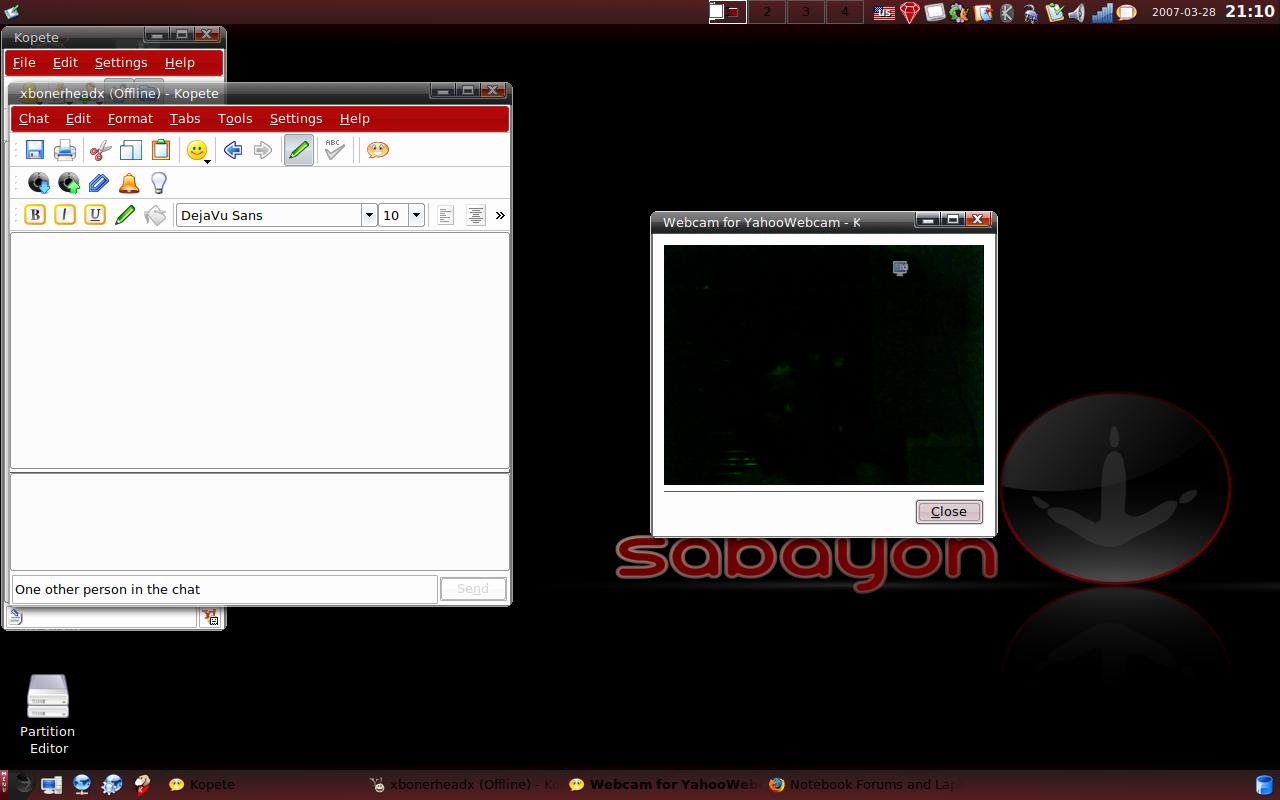The width and height of the screenshot is (1280, 800).
Task: Pick background color with the paint bucket icon
Action: [x=155, y=215]
